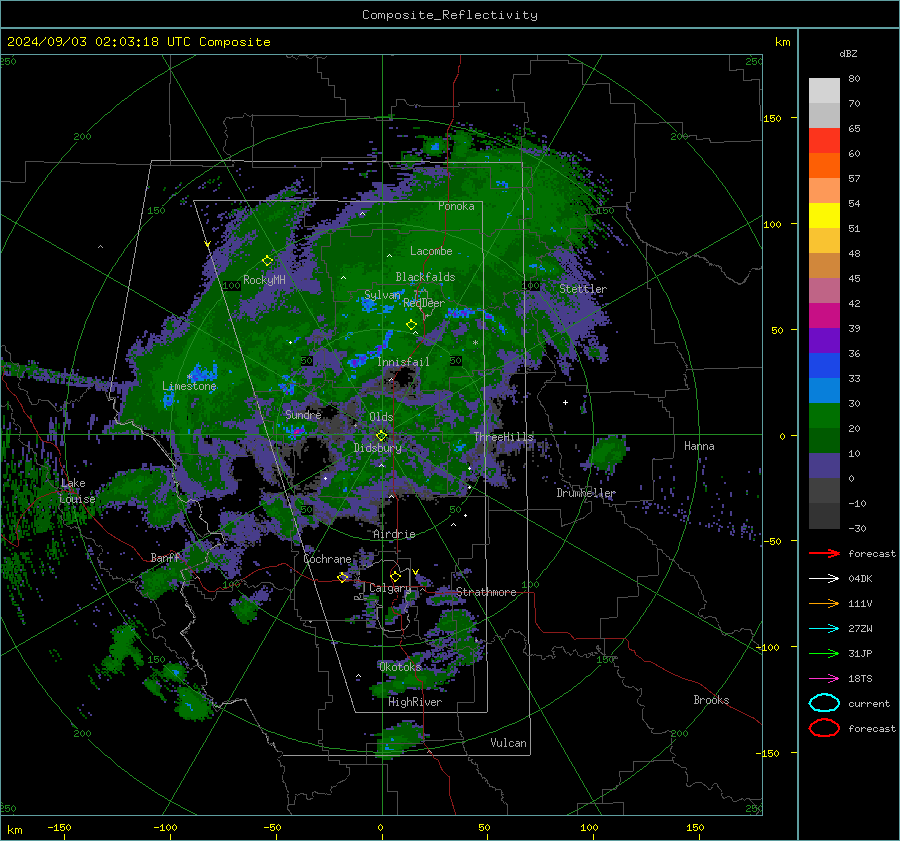This screenshot has height=841, width=900.
Task: Click the 51 dBZ yellow color swatch
Action: click(824, 216)
